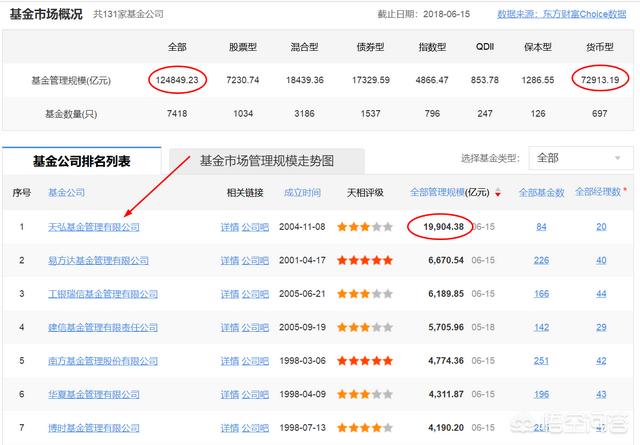Select total scale value 124849.23
640x445 pixels.
tap(177, 80)
